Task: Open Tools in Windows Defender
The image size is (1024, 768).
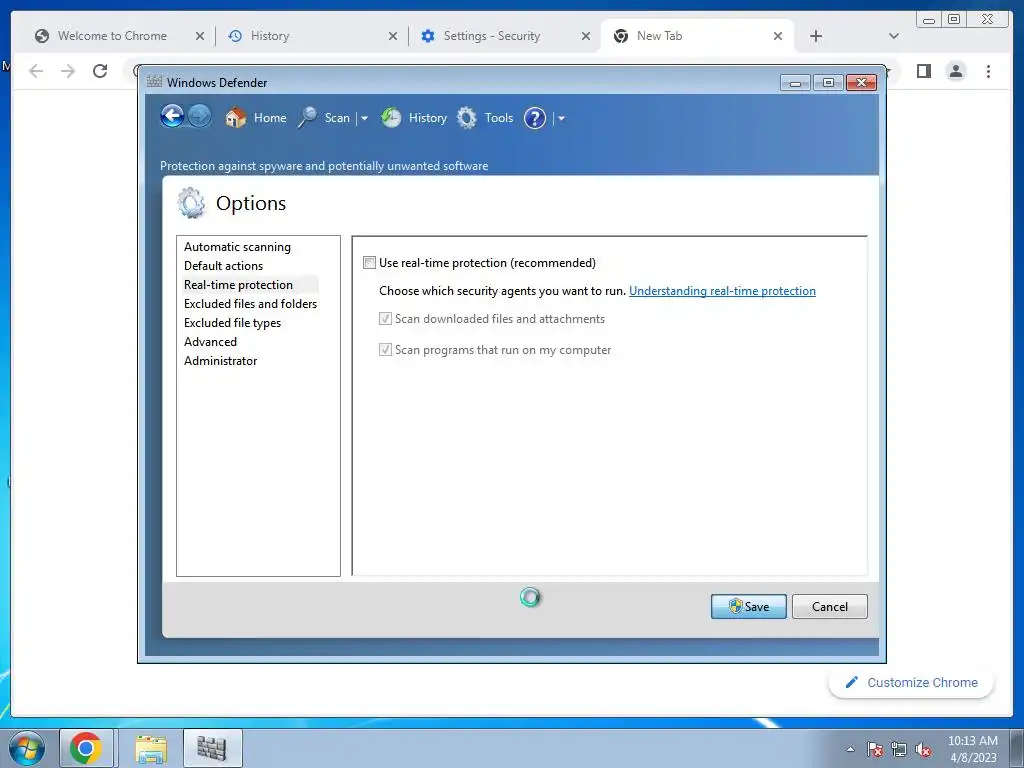Action: pyautogui.click(x=485, y=118)
